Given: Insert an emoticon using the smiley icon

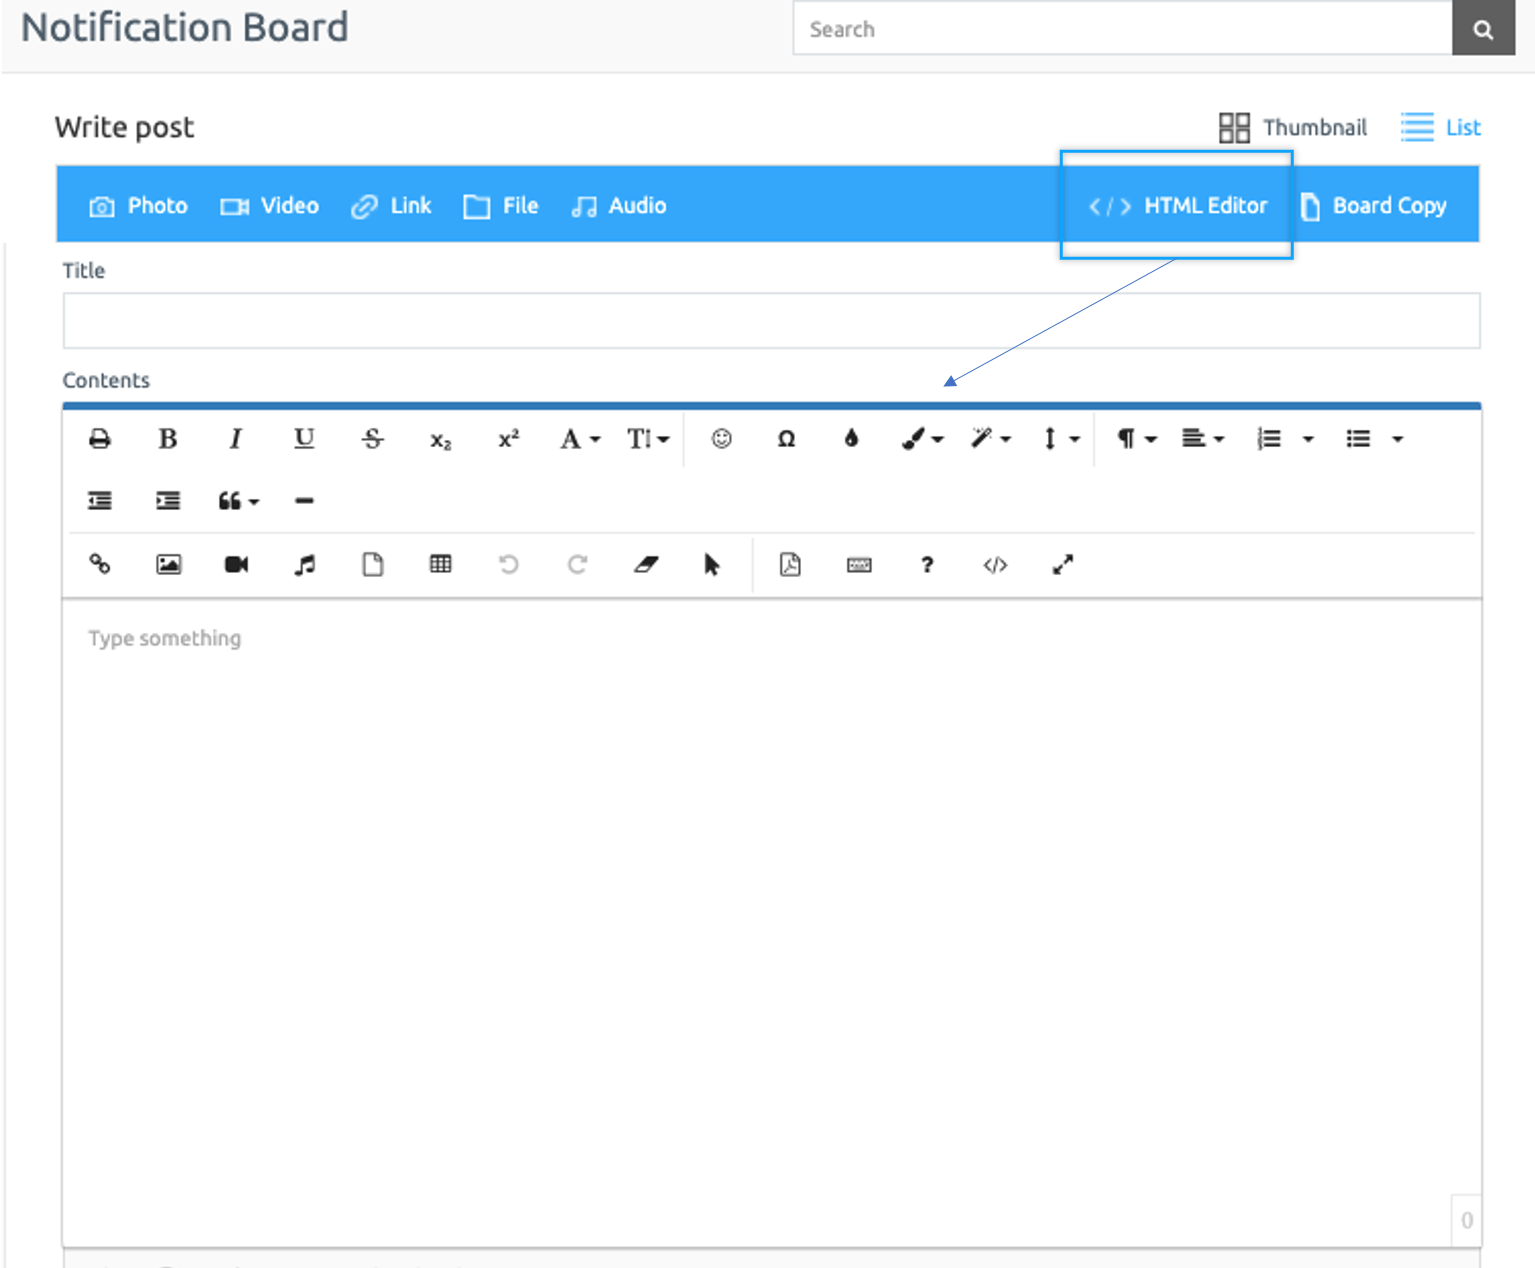Looking at the screenshot, I should (x=721, y=439).
